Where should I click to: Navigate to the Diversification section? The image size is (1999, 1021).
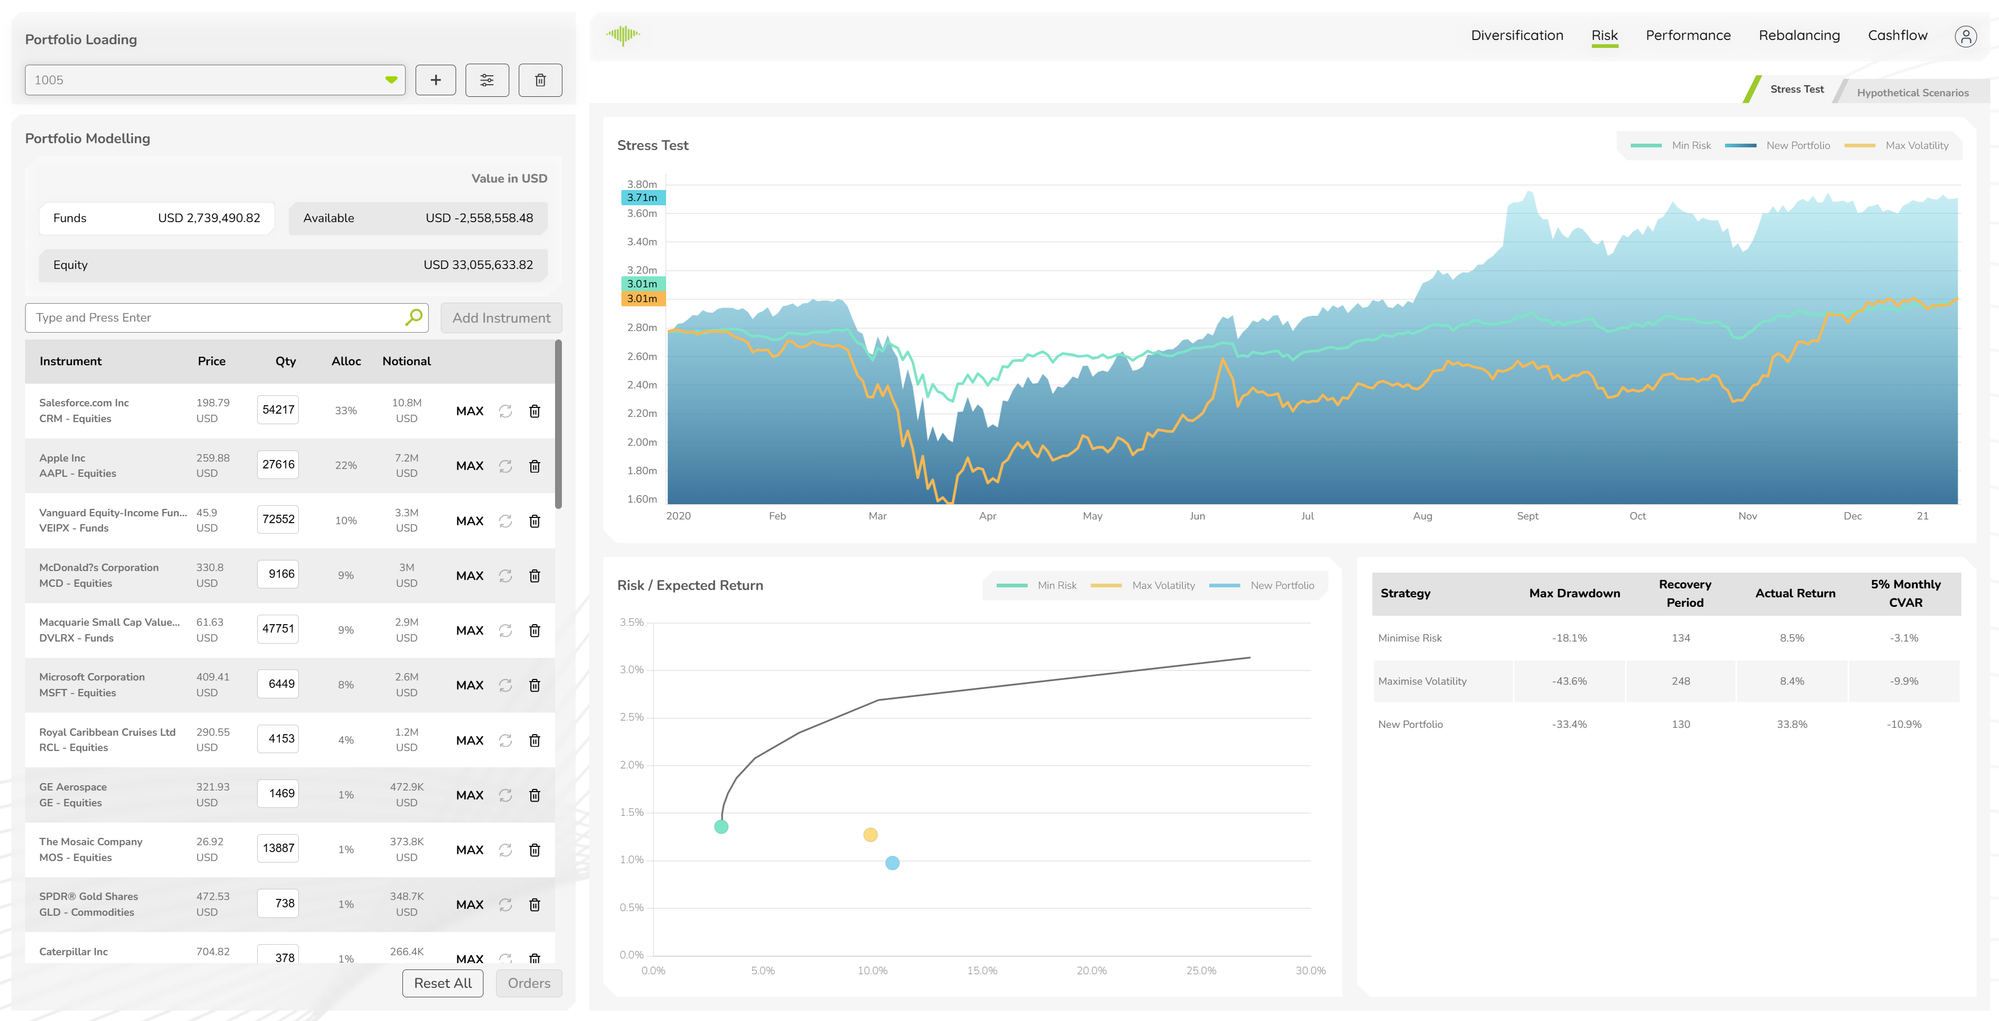pos(1516,35)
